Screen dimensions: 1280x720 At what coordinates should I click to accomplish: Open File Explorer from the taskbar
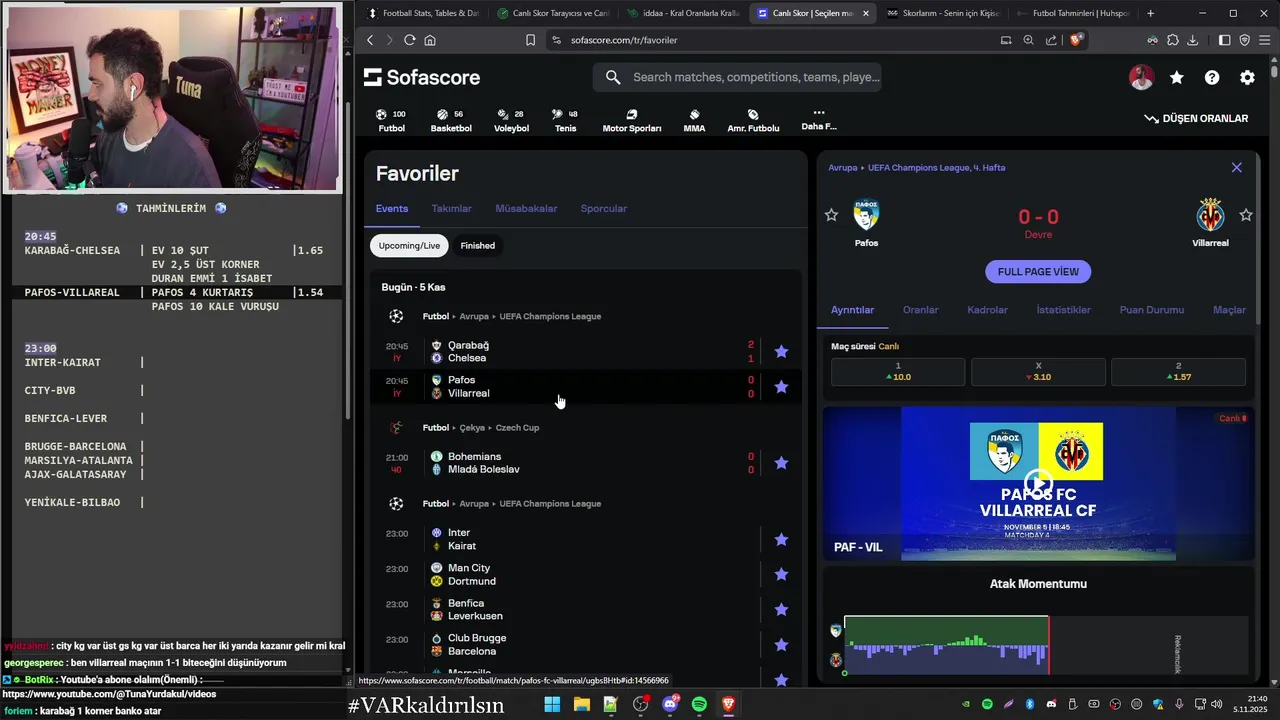tap(581, 704)
